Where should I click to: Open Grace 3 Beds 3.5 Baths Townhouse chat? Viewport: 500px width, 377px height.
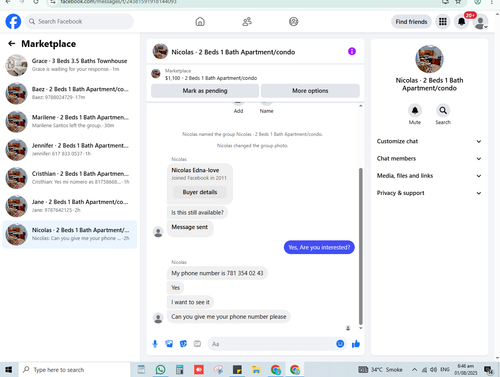pyautogui.click(x=70, y=65)
